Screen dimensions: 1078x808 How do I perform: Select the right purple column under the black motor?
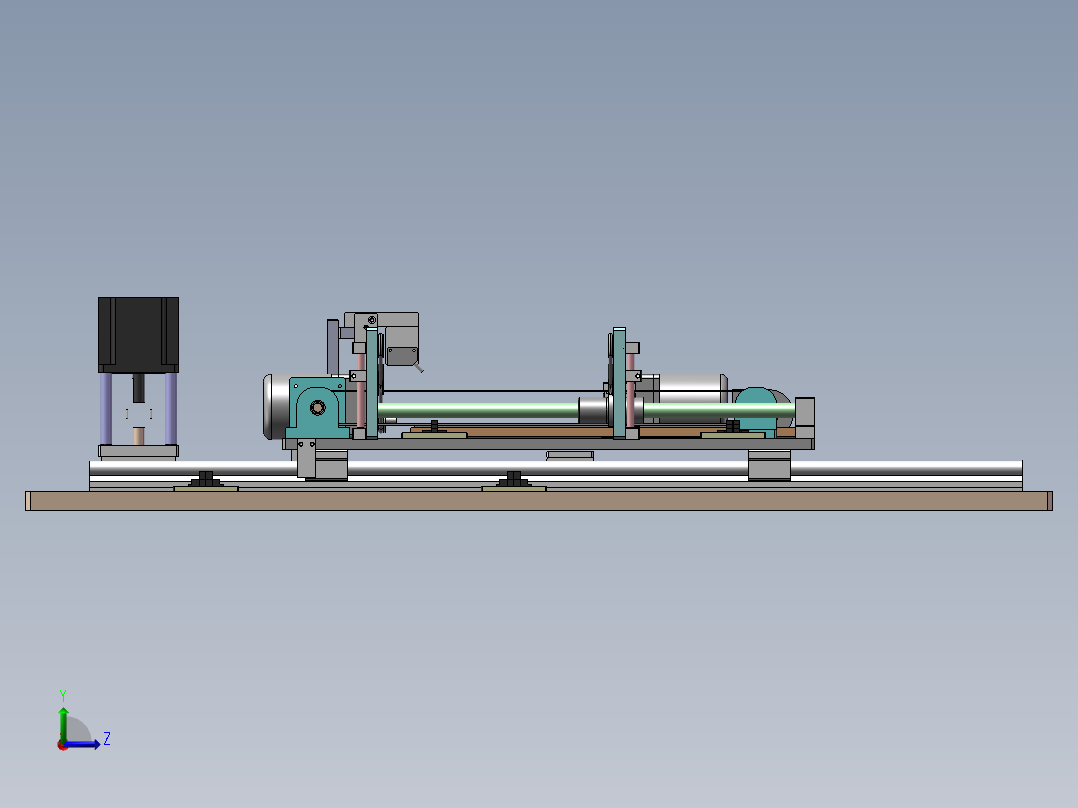[171, 407]
